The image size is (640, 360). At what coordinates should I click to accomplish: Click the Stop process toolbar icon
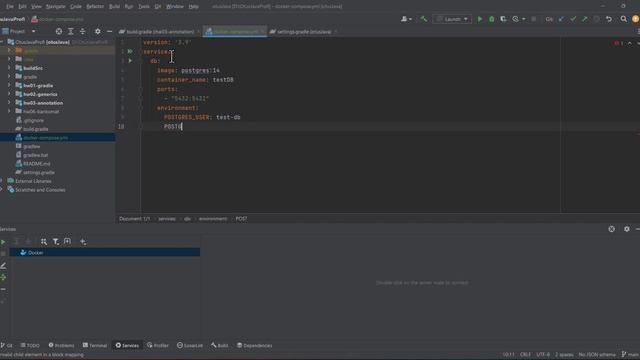(533, 19)
